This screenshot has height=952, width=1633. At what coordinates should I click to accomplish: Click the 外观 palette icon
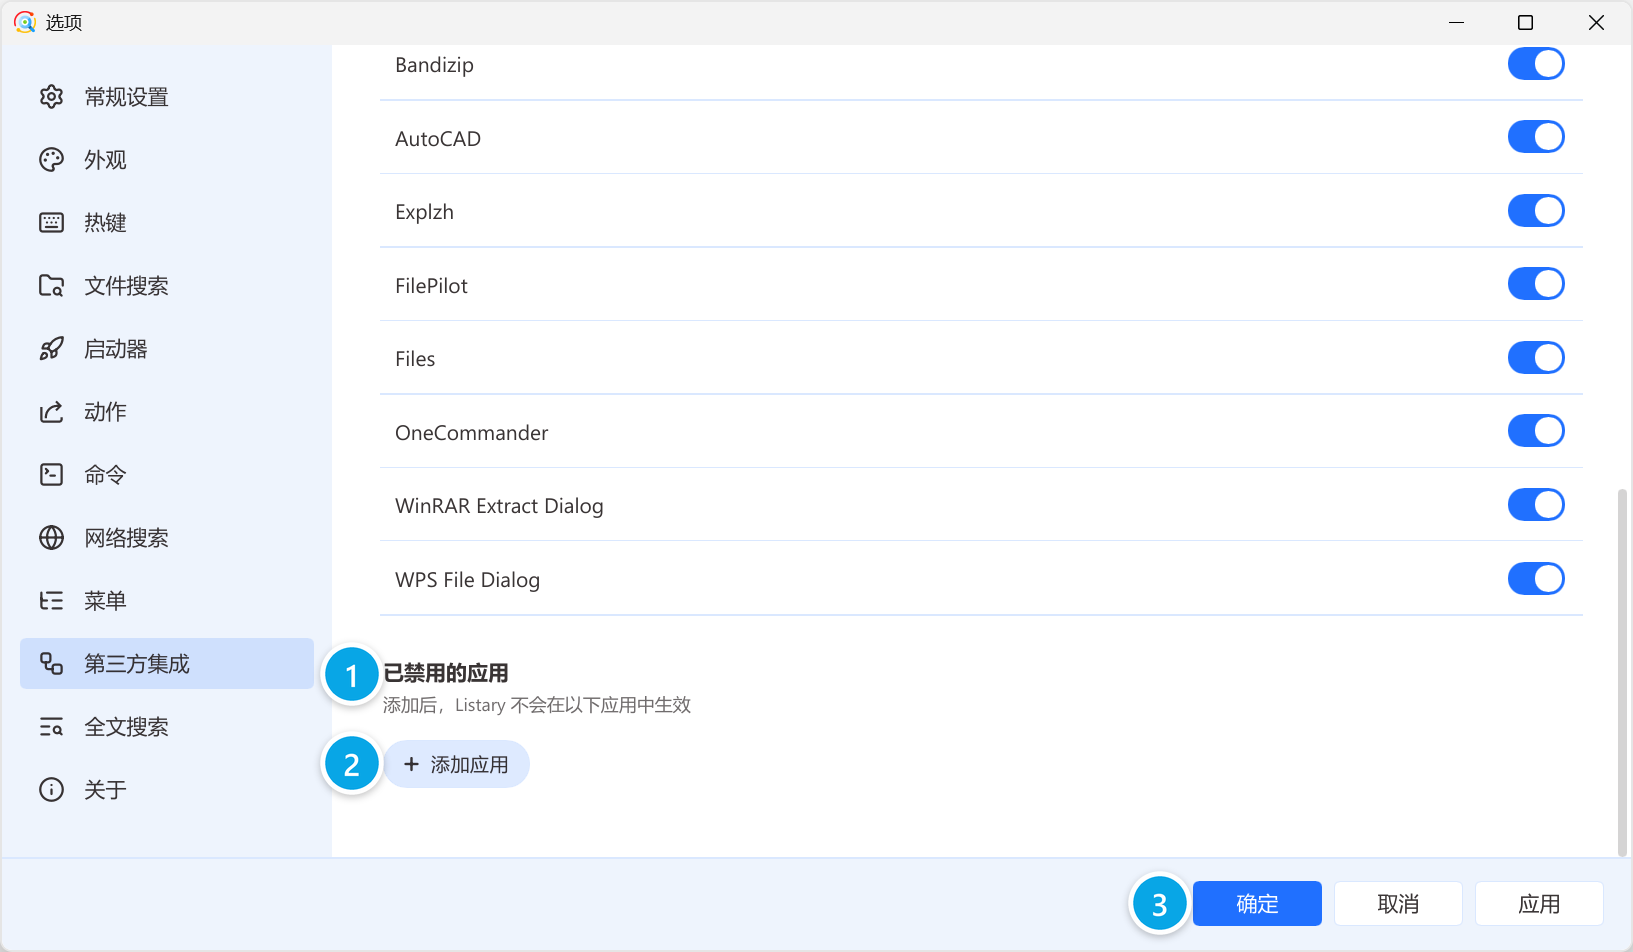pyautogui.click(x=51, y=160)
